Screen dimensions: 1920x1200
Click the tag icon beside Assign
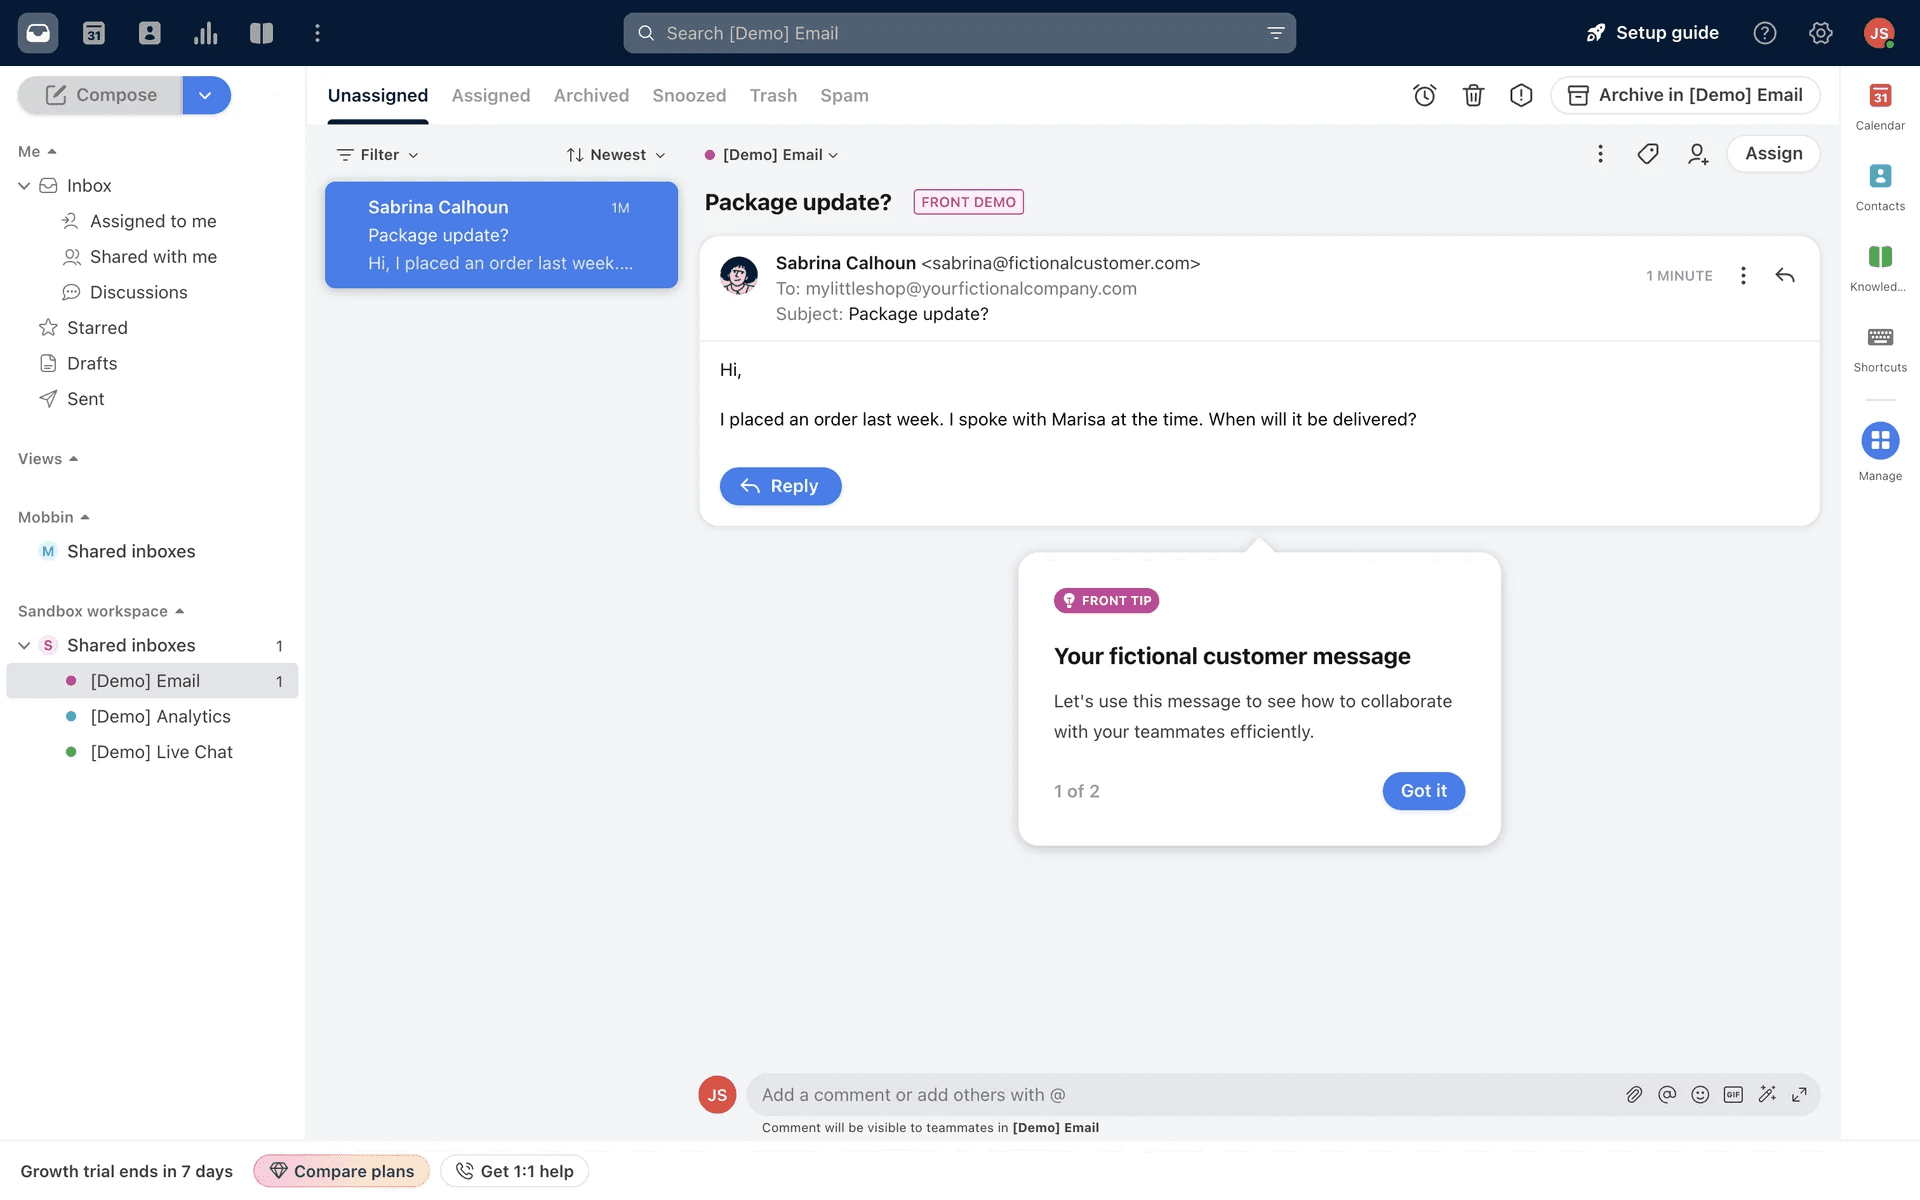[1648, 154]
